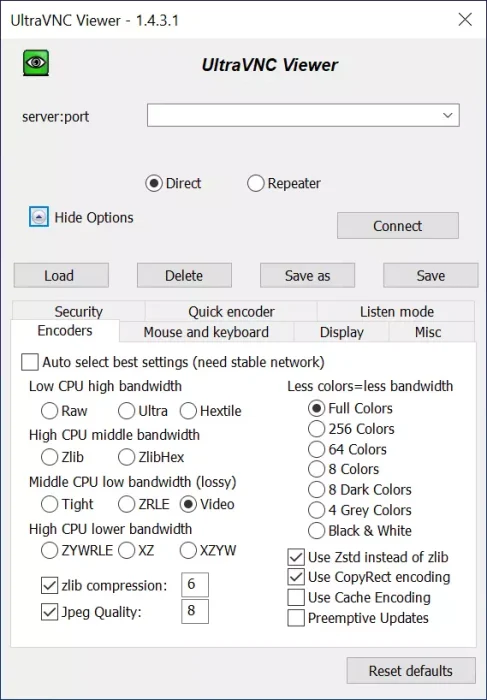
Task: Toggle Use CopyRect encoding checkbox
Action: click(x=296, y=577)
